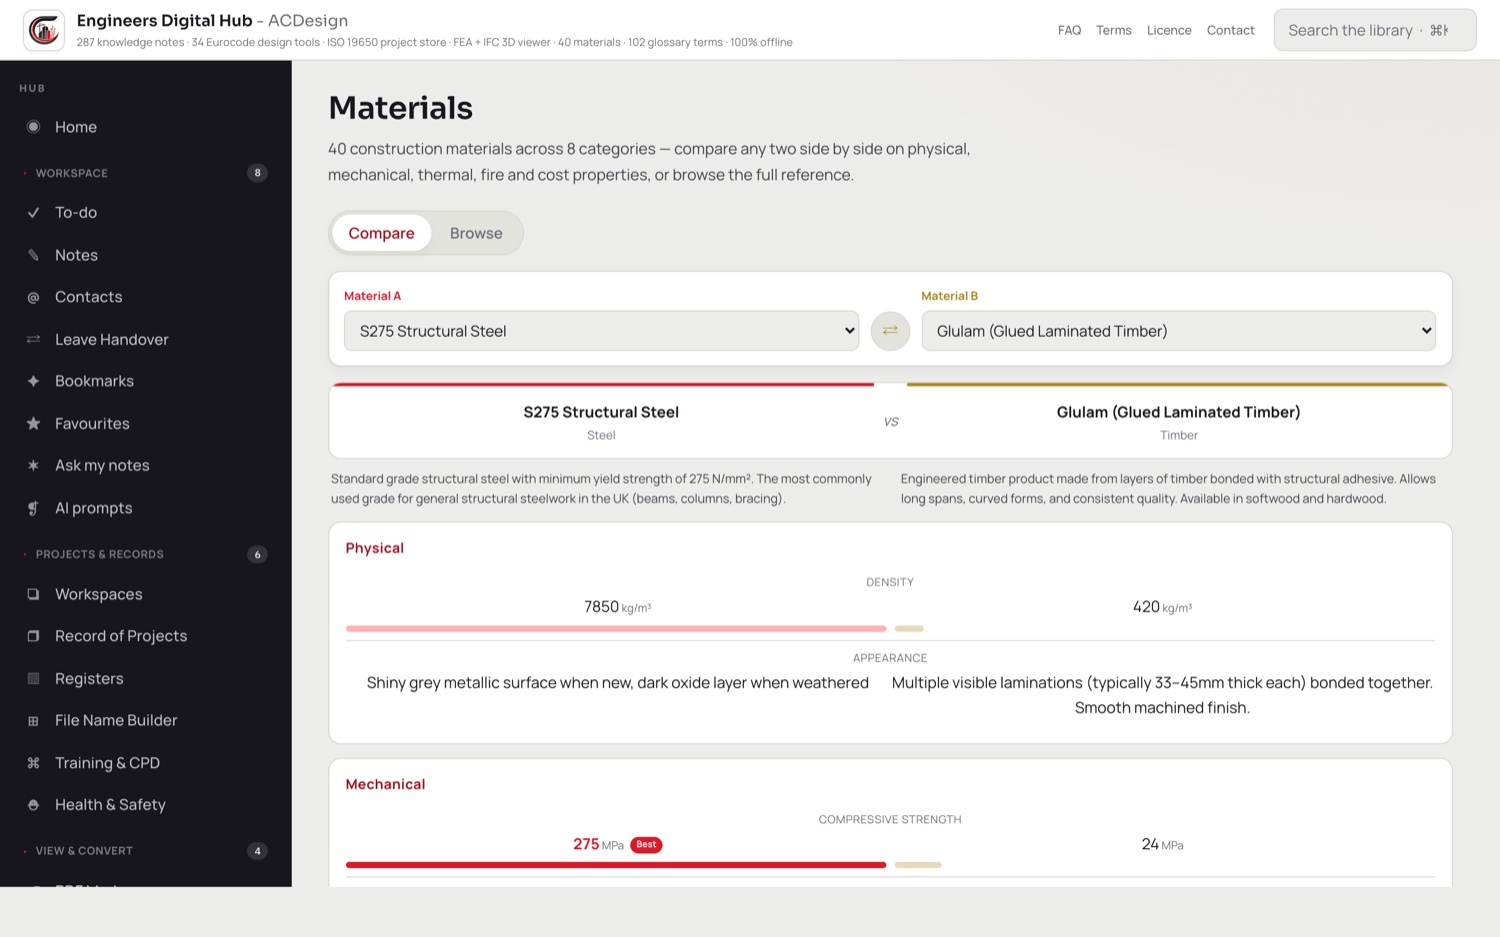Click the glulam density bar
This screenshot has width=1500, height=937.
pyautogui.click(x=909, y=628)
